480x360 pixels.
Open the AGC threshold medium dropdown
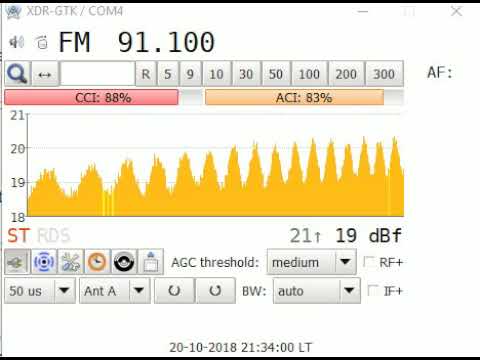(311, 262)
